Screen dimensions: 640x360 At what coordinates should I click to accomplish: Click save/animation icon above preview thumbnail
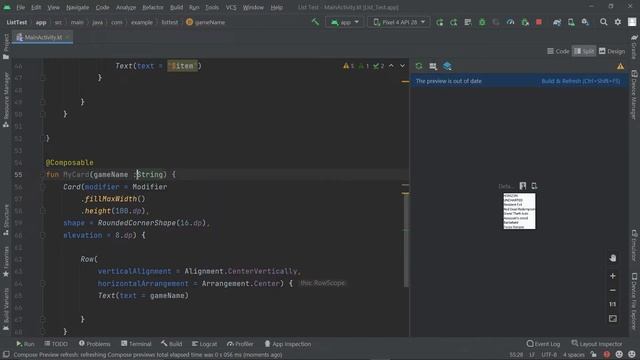(x=523, y=186)
